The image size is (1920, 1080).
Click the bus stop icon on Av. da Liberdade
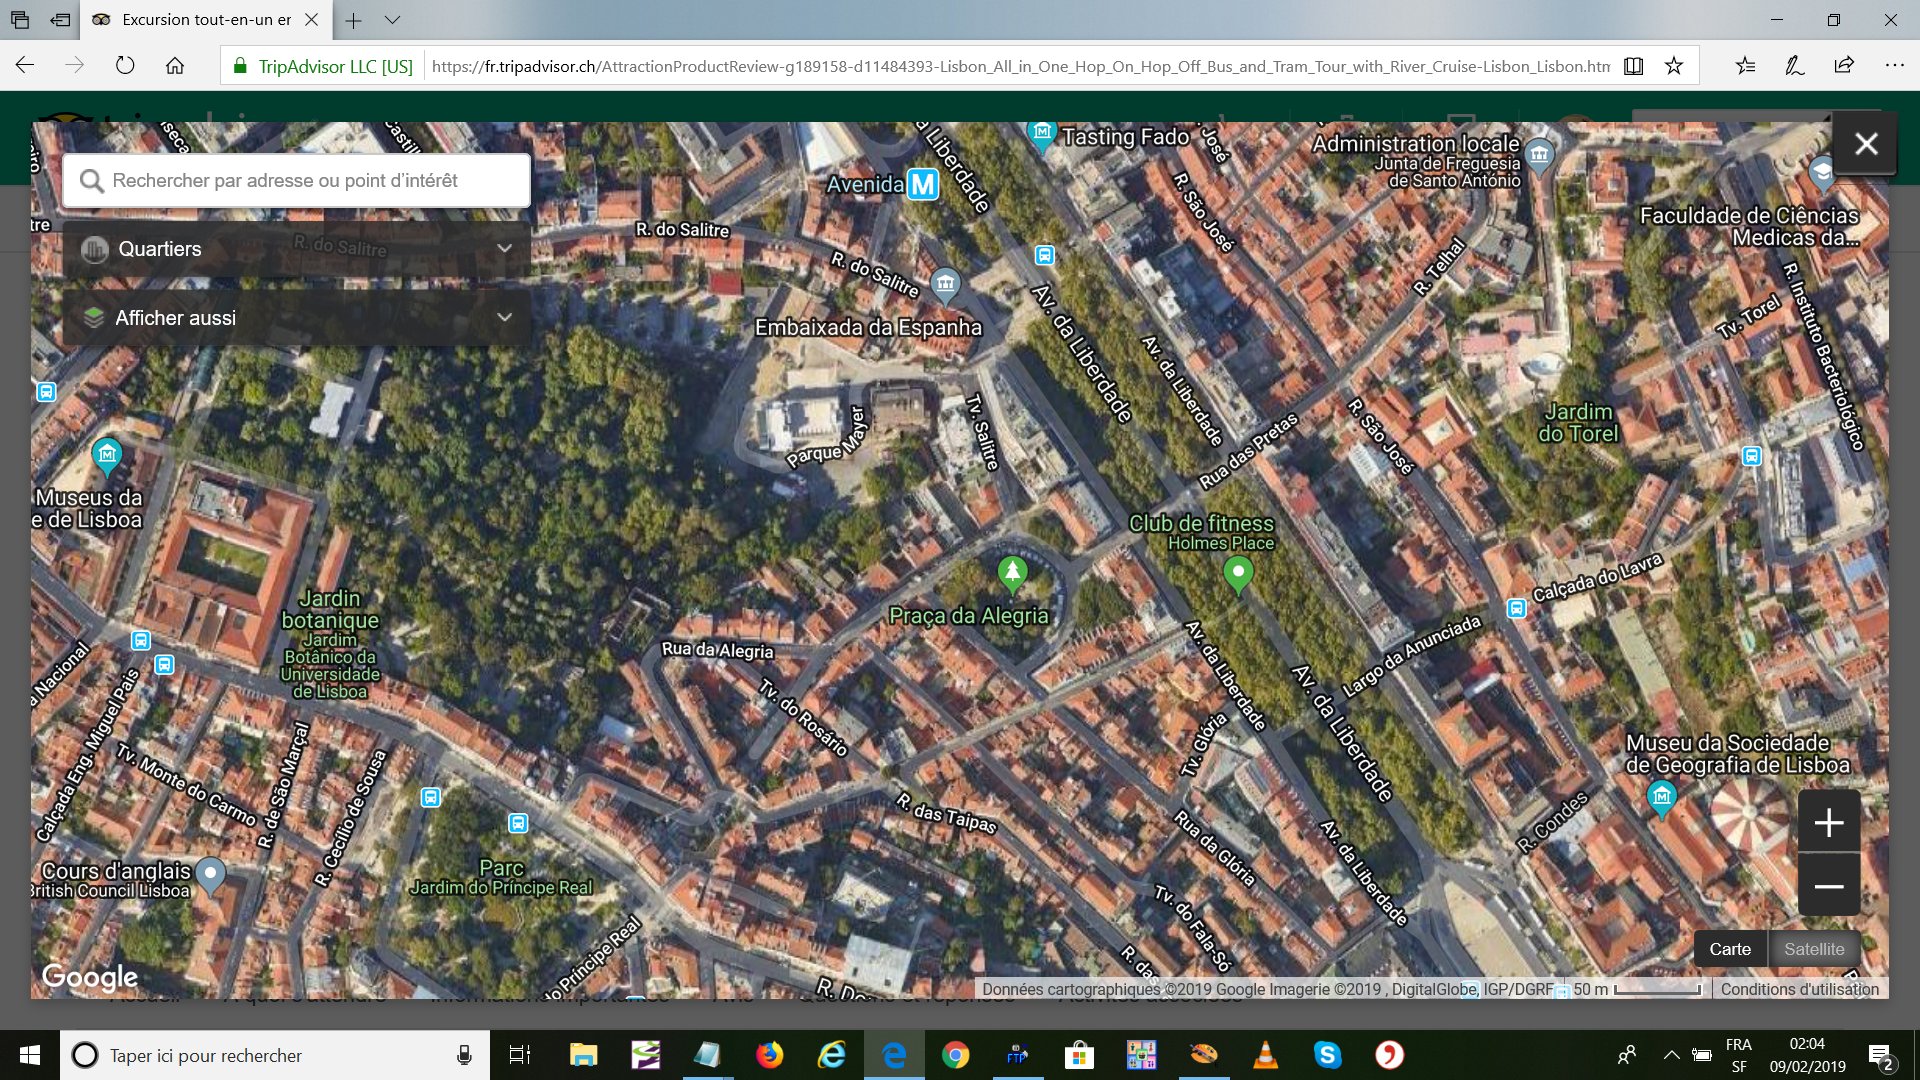[x=1044, y=255]
